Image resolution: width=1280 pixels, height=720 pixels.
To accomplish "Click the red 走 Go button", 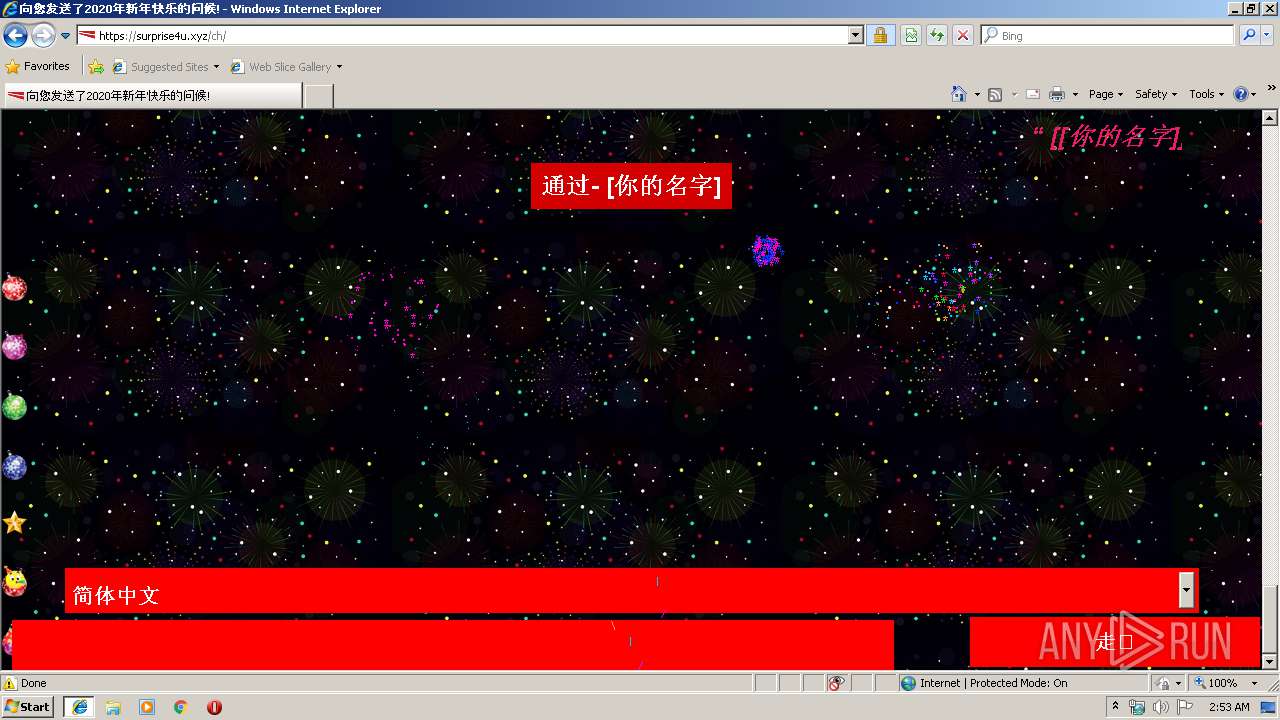I will 1114,642.
